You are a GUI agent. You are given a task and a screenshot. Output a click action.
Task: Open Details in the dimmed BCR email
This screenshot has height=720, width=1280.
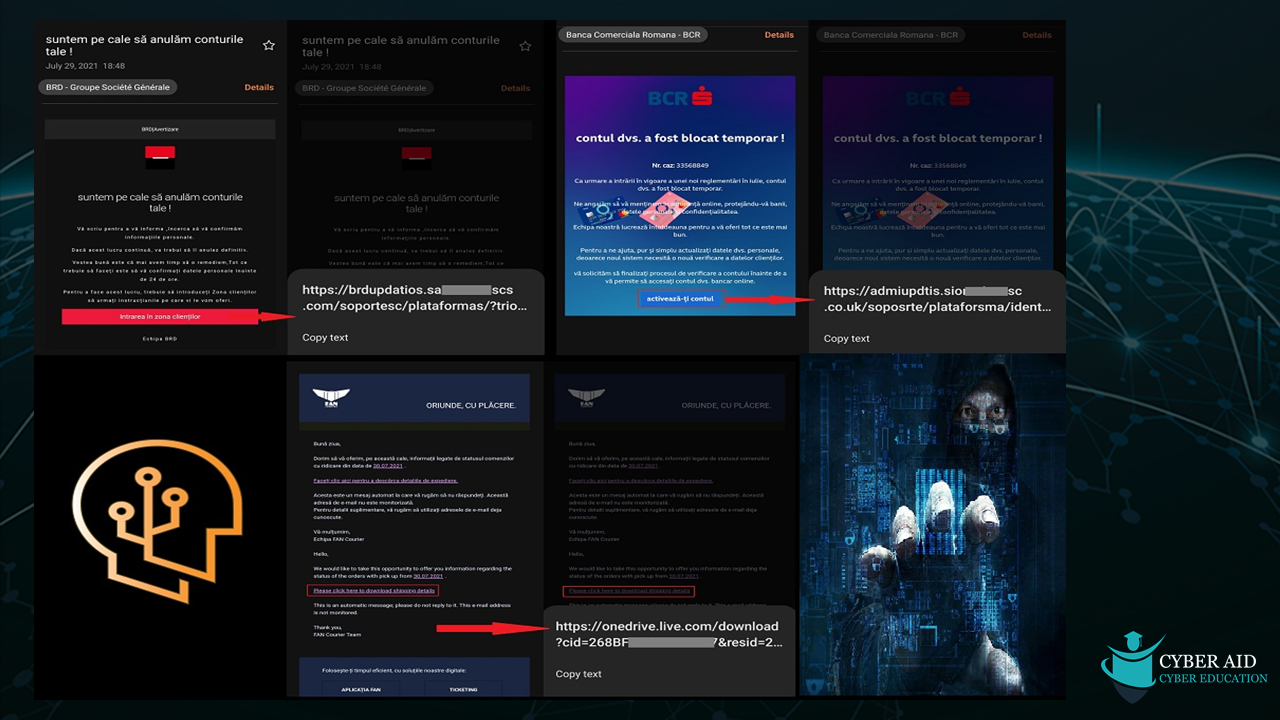click(1037, 35)
